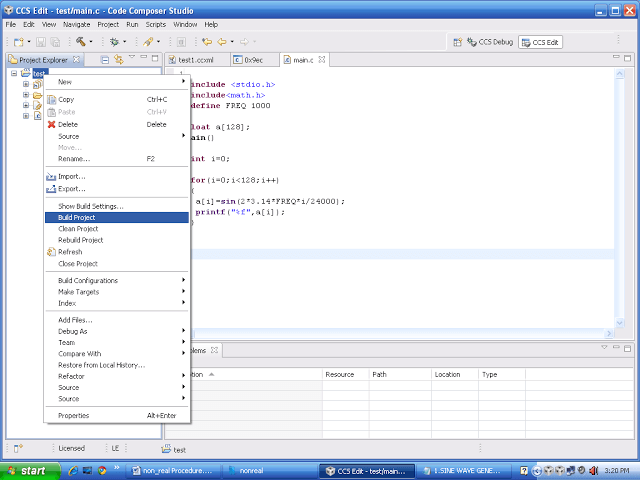Choose Rebuild Project from context menu
Image resolution: width=640 pixels, height=480 pixels.
point(117,240)
